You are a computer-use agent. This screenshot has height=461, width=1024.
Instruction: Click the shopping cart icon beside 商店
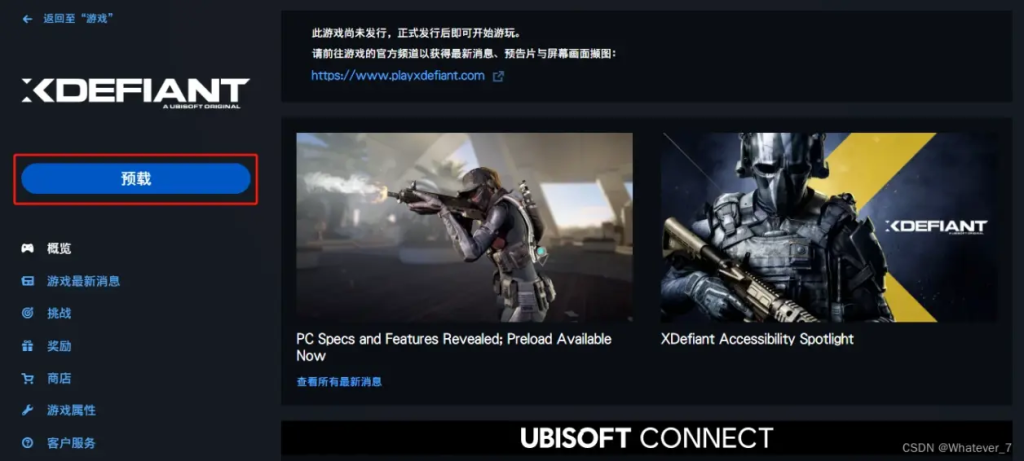[27, 379]
